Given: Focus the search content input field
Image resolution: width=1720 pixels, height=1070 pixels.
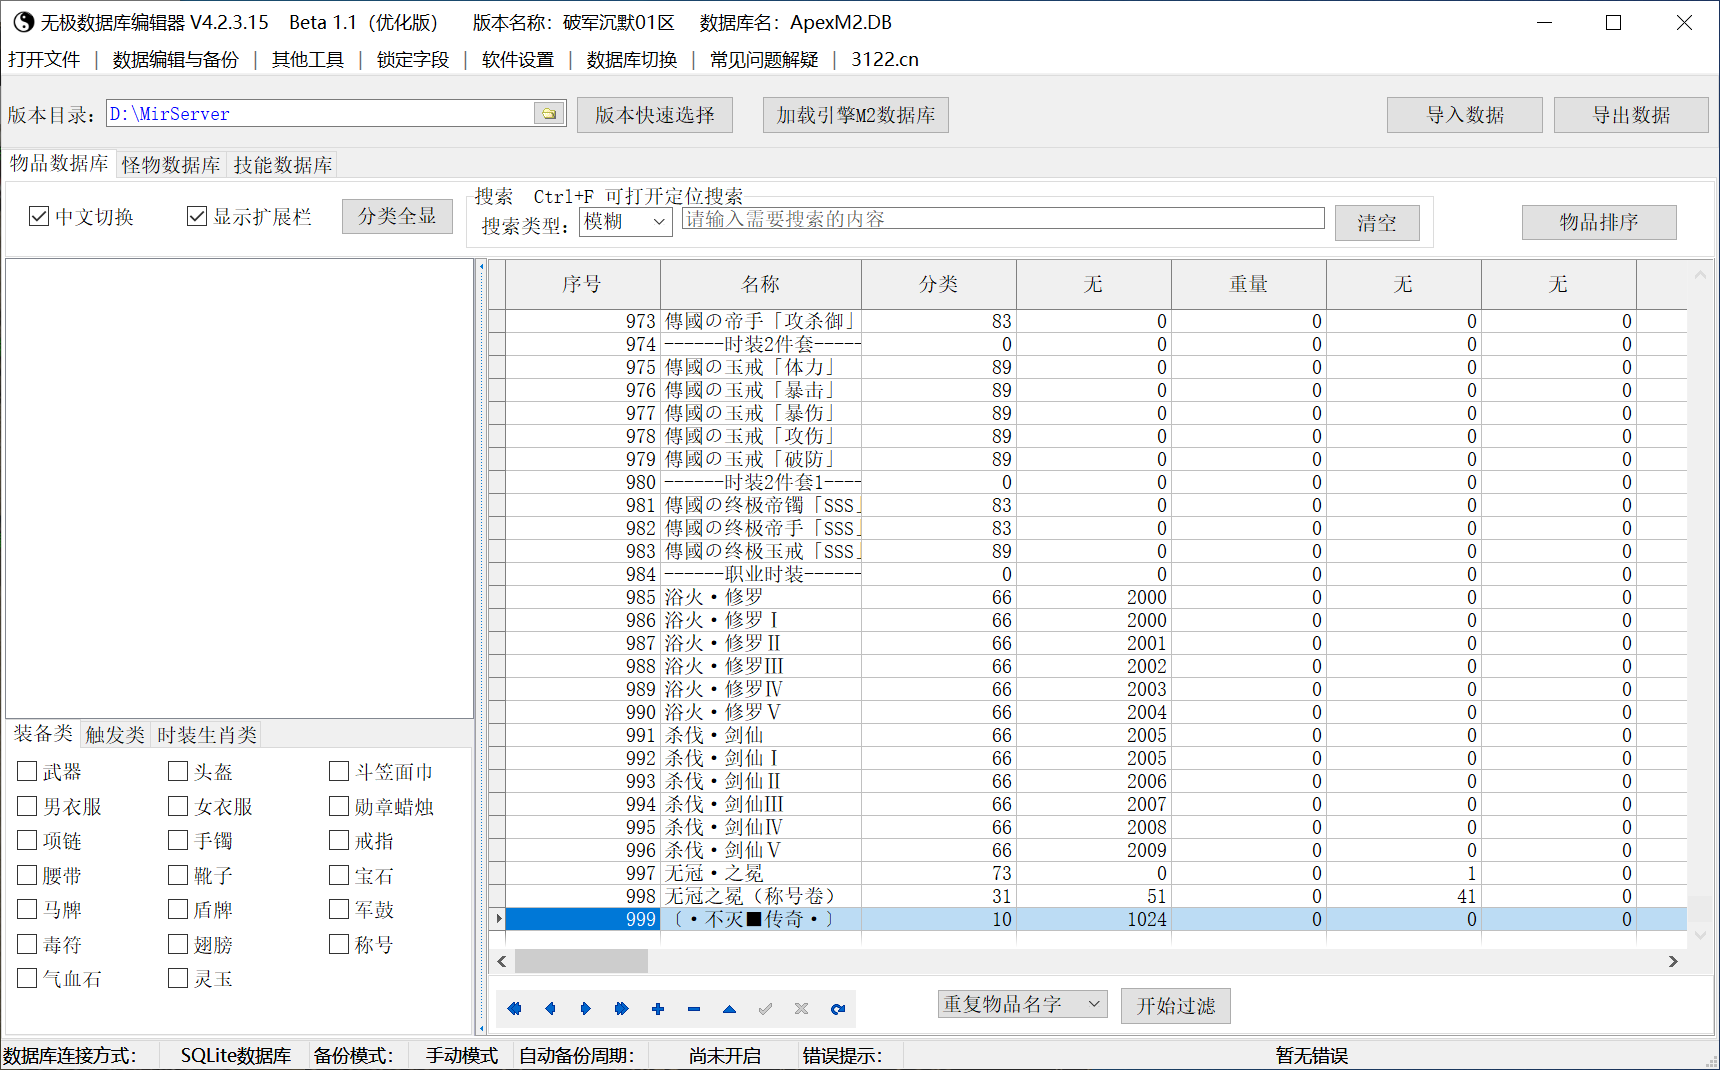Looking at the screenshot, I should 1003,219.
